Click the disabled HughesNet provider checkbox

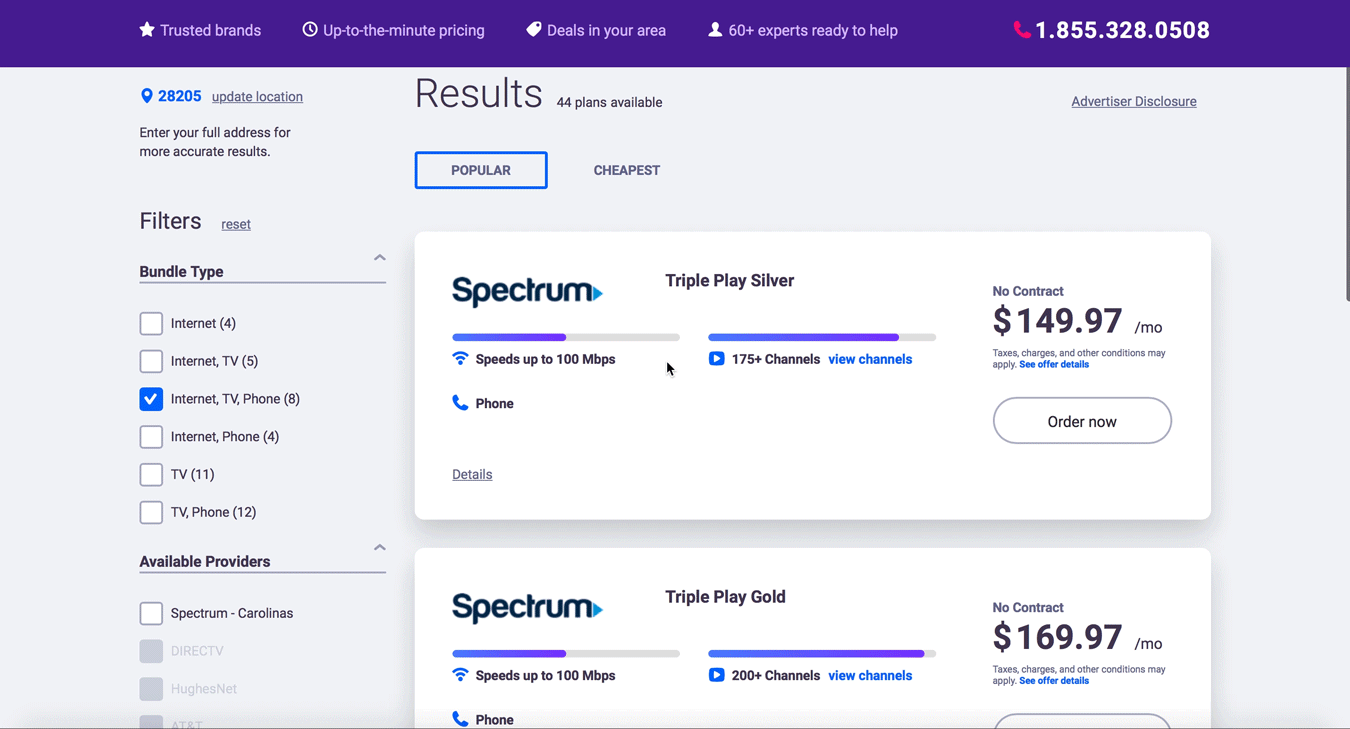151,689
